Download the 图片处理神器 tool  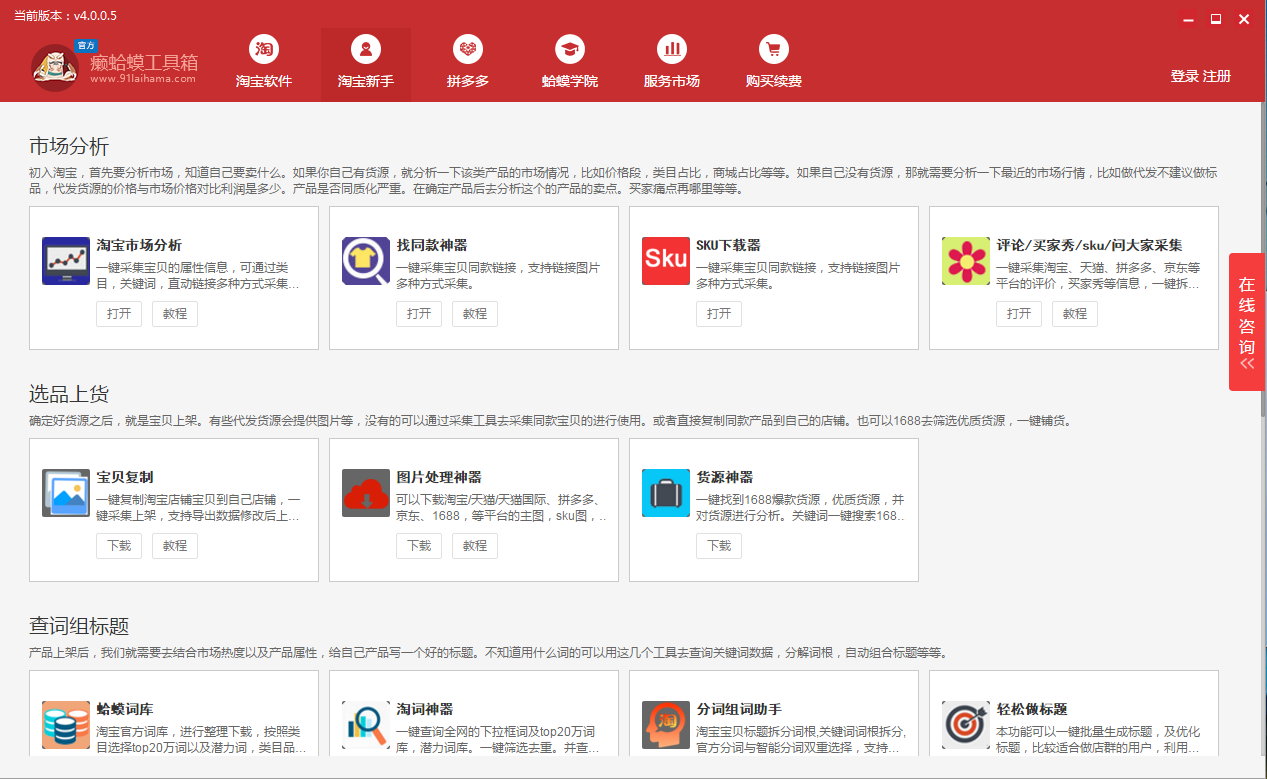click(x=419, y=546)
